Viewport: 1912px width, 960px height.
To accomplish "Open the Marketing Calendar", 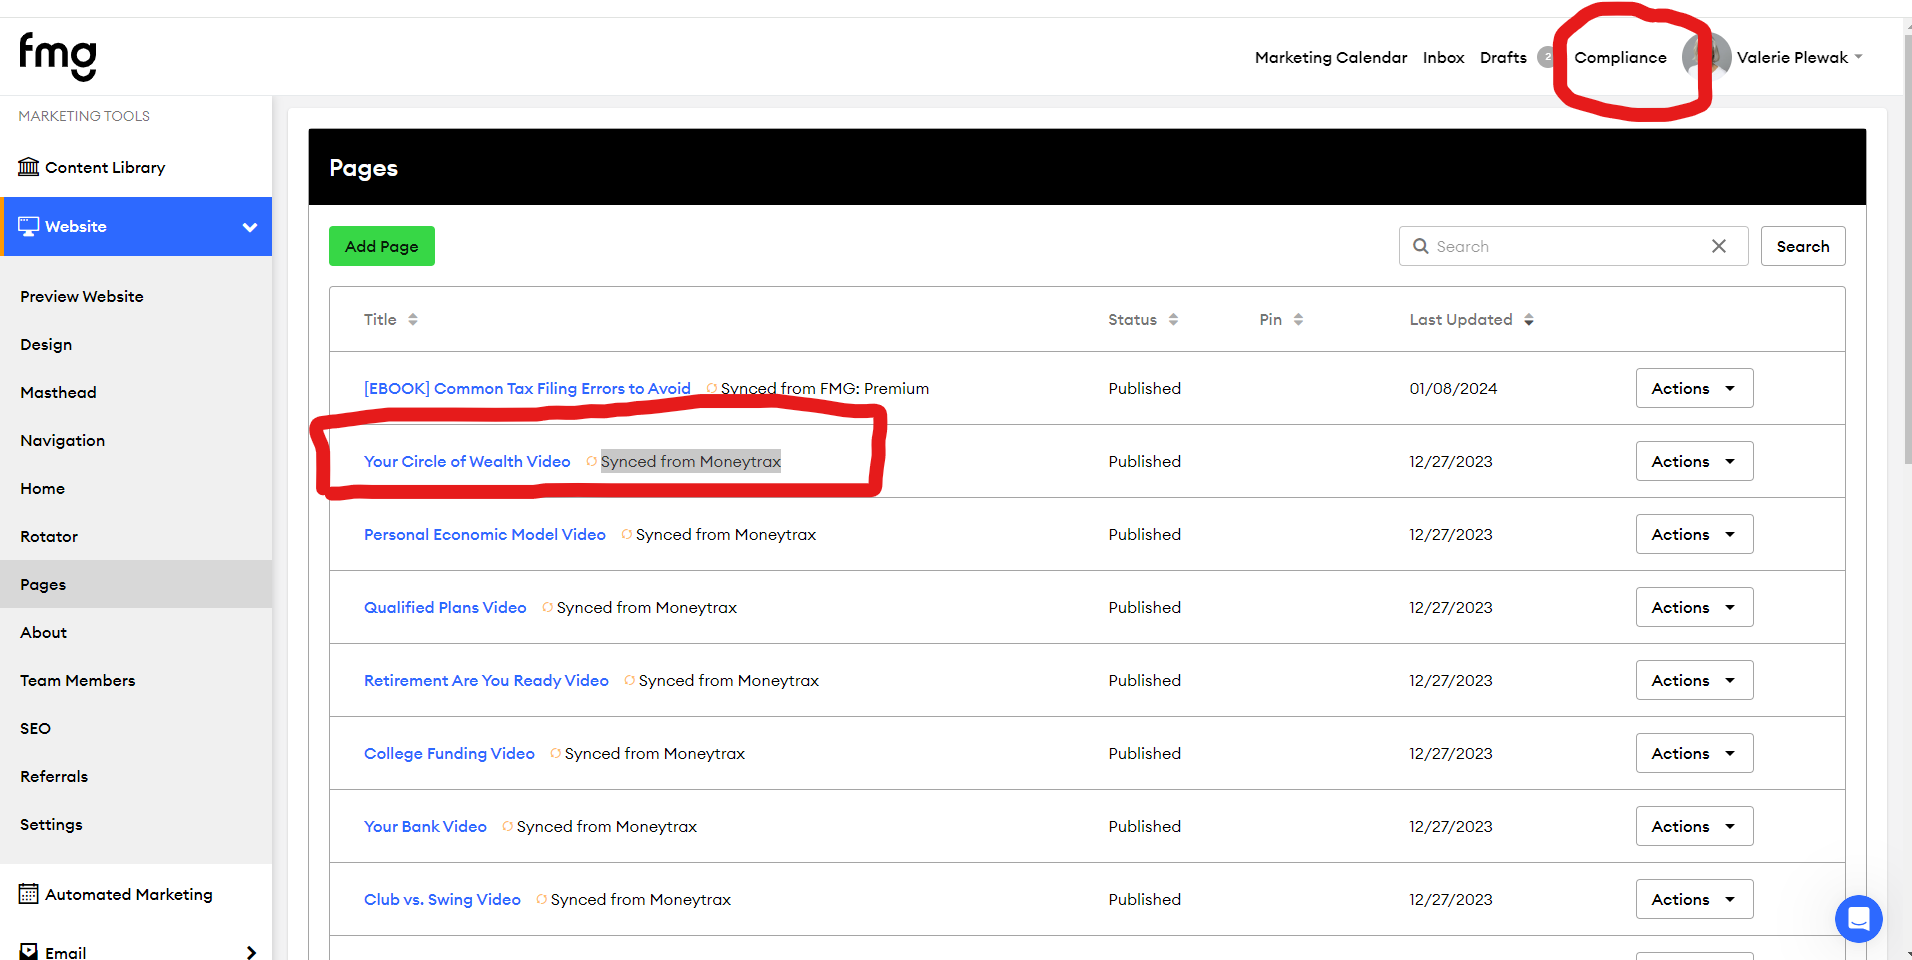I will click(x=1331, y=57).
